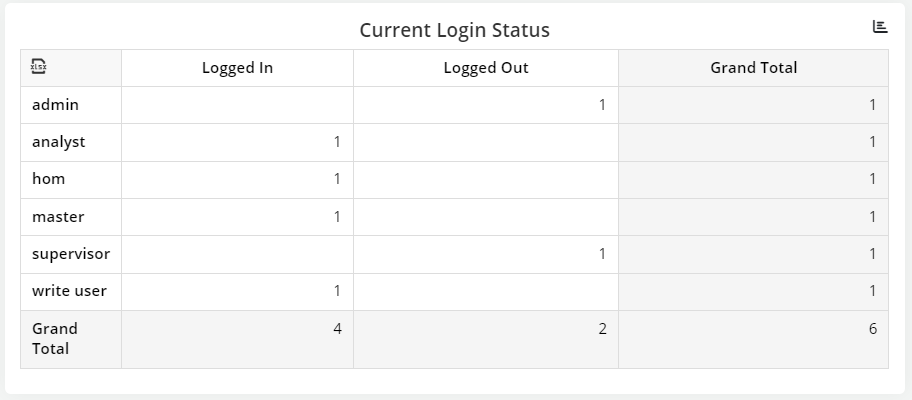This screenshot has width=912, height=400.
Task: Select the master row label
Action: pyautogui.click(x=58, y=217)
